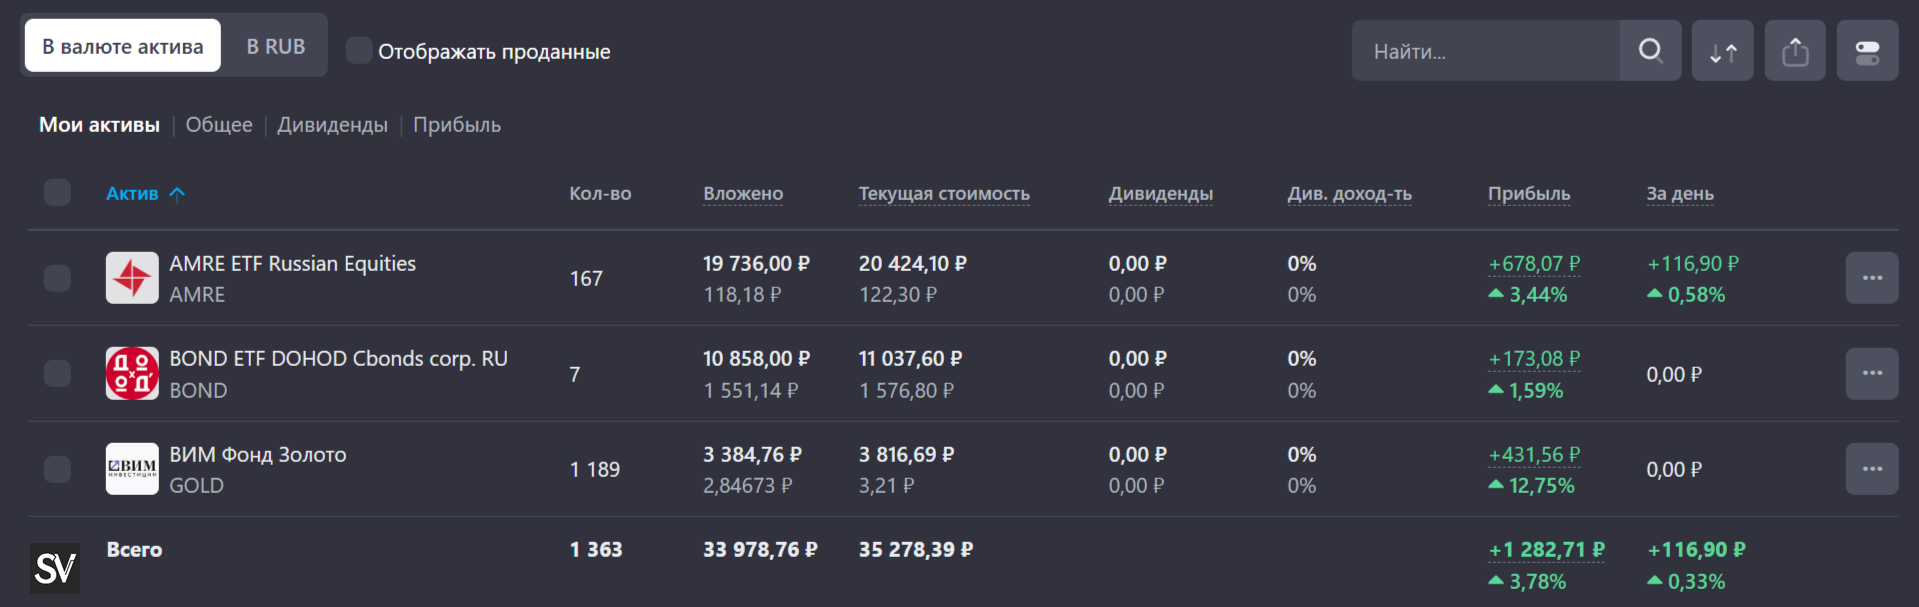Click the ВИМ Фонд Золото logo

coord(132,469)
